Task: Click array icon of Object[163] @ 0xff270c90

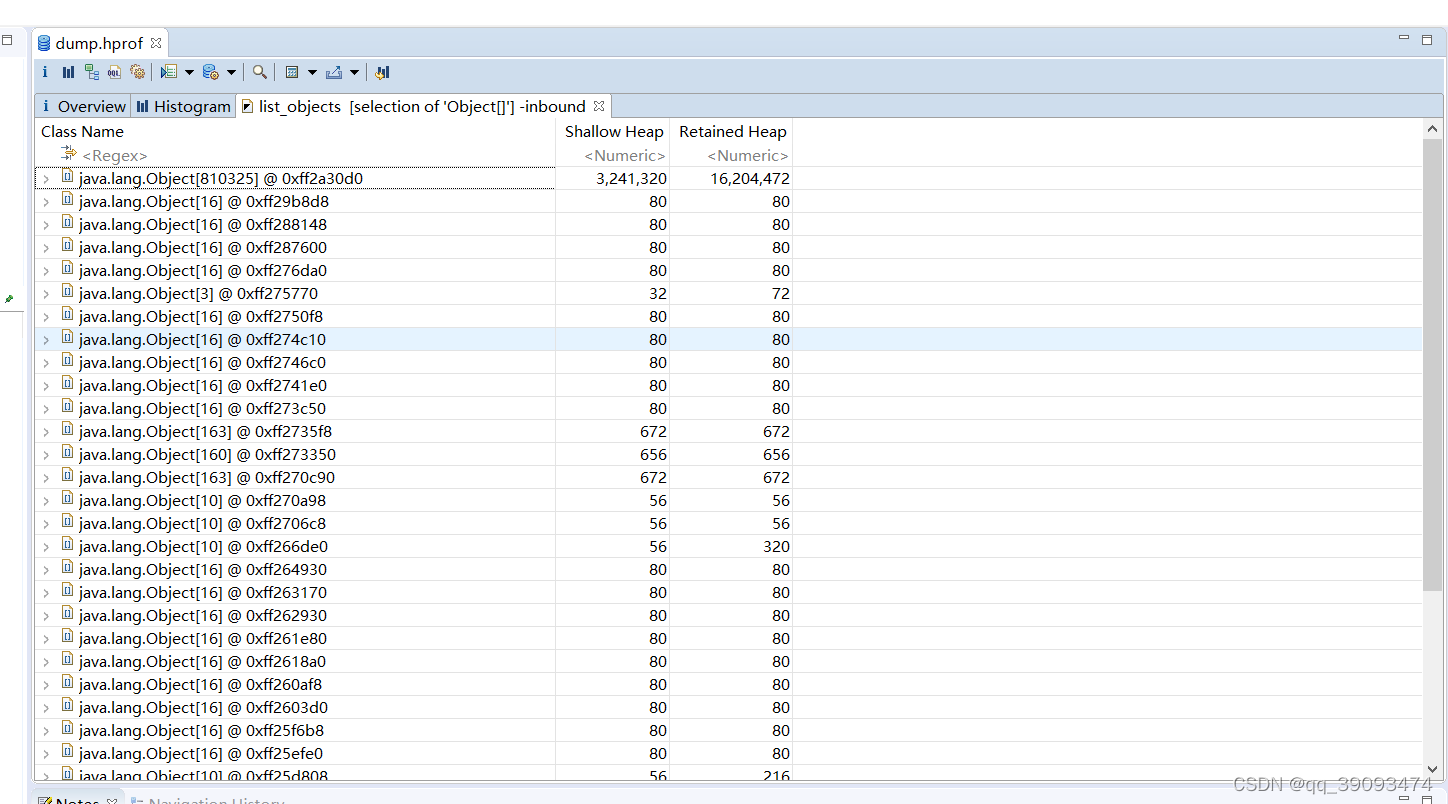Action: tap(68, 476)
